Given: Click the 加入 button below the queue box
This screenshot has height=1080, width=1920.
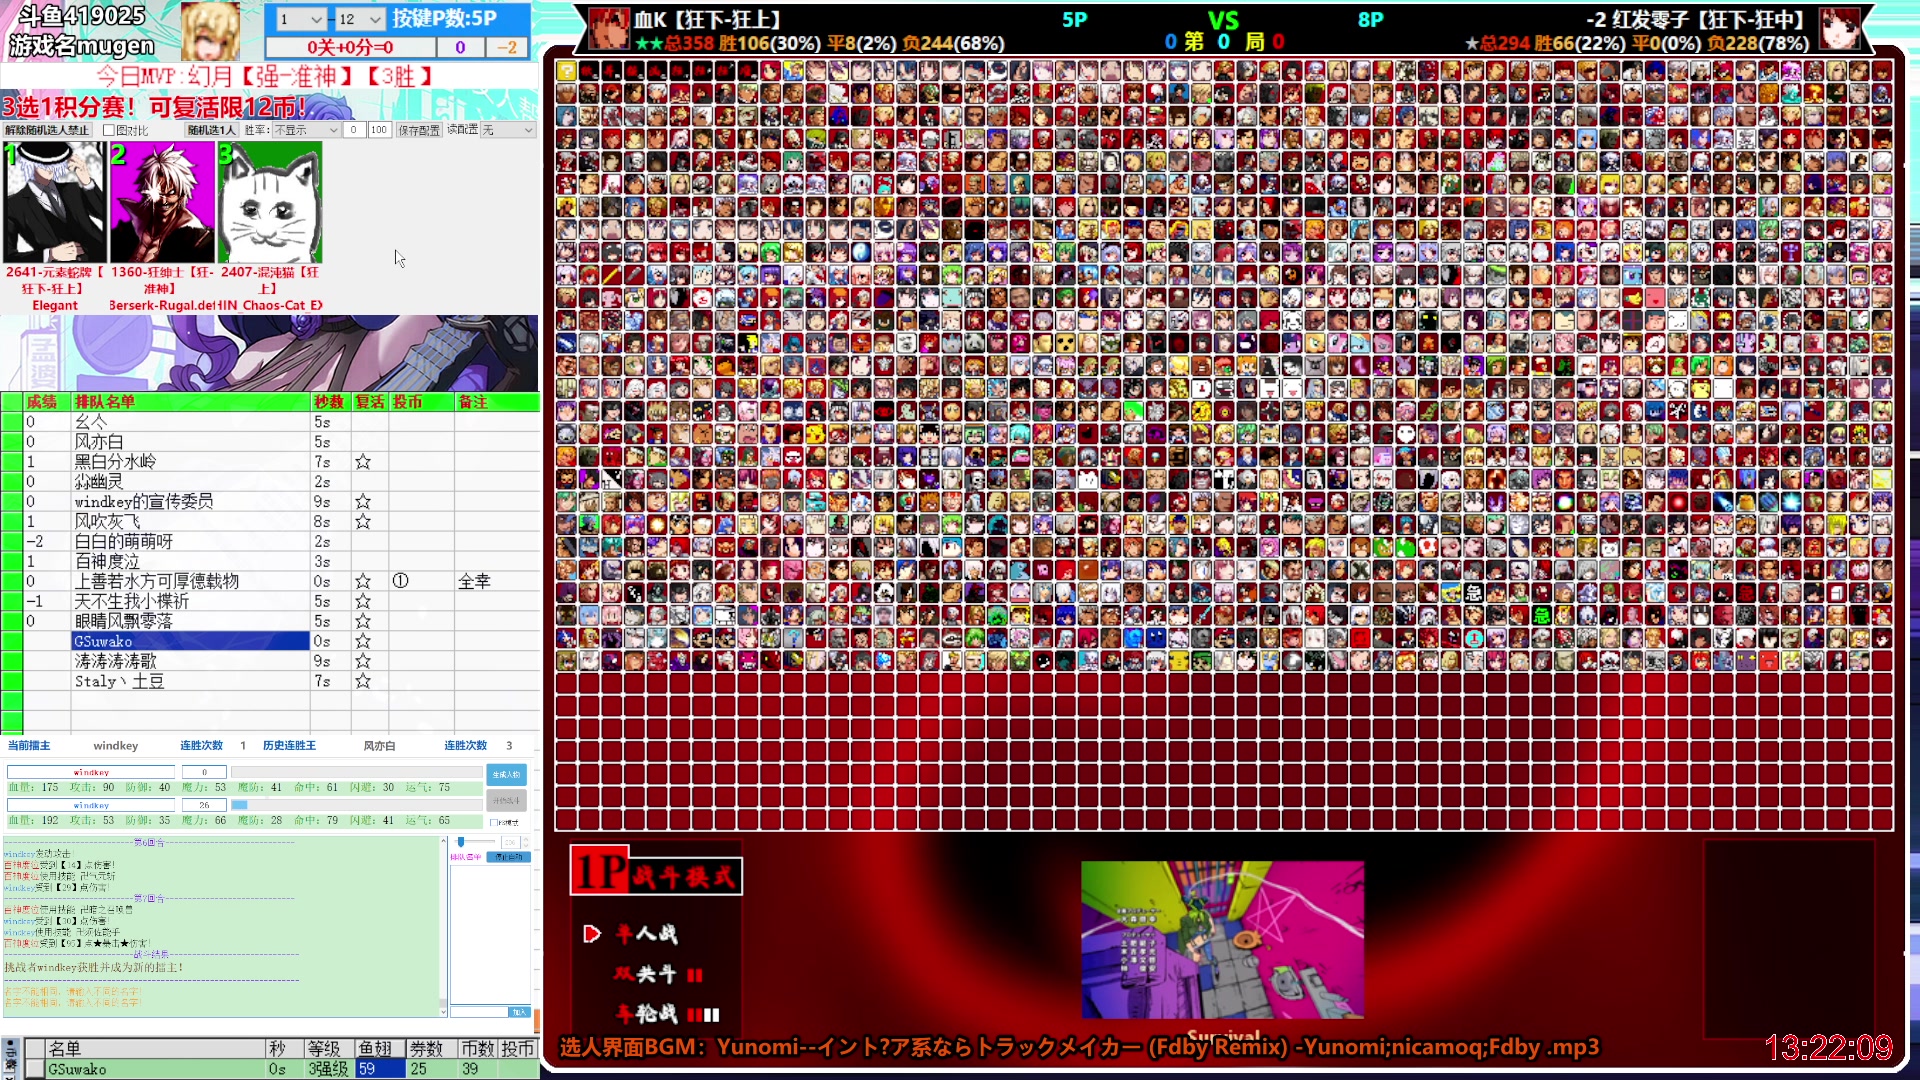Looking at the screenshot, I should tap(519, 1012).
